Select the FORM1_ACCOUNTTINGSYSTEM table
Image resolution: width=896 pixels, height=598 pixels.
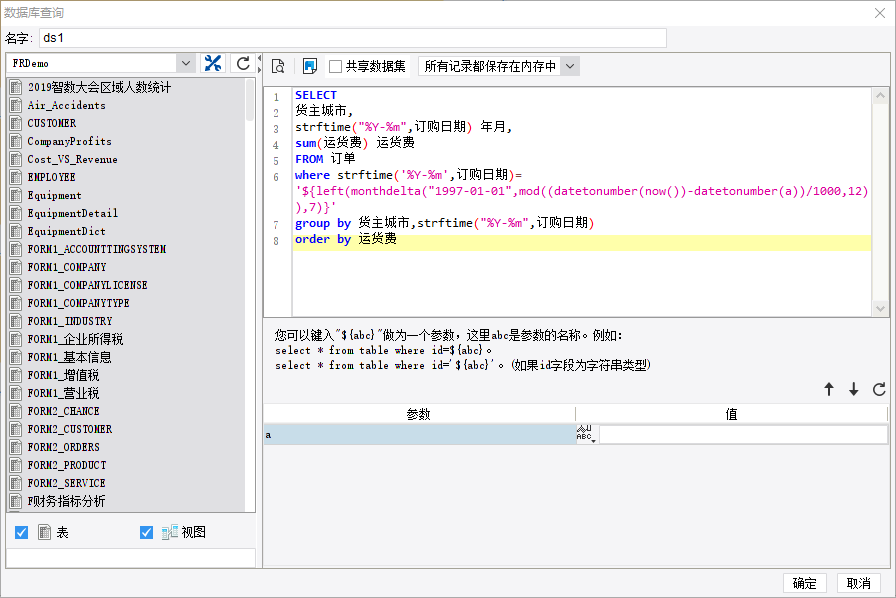97,249
